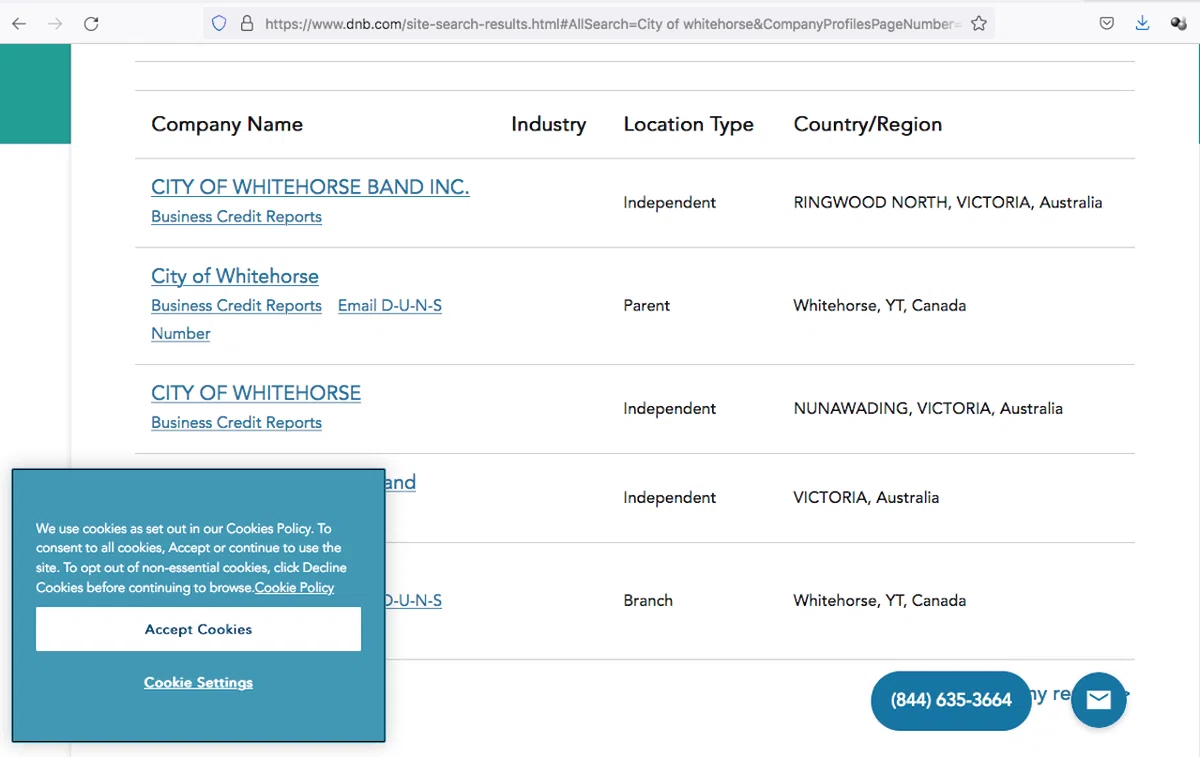Click the Parent location type cell
1200x757 pixels.
(x=647, y=305)
